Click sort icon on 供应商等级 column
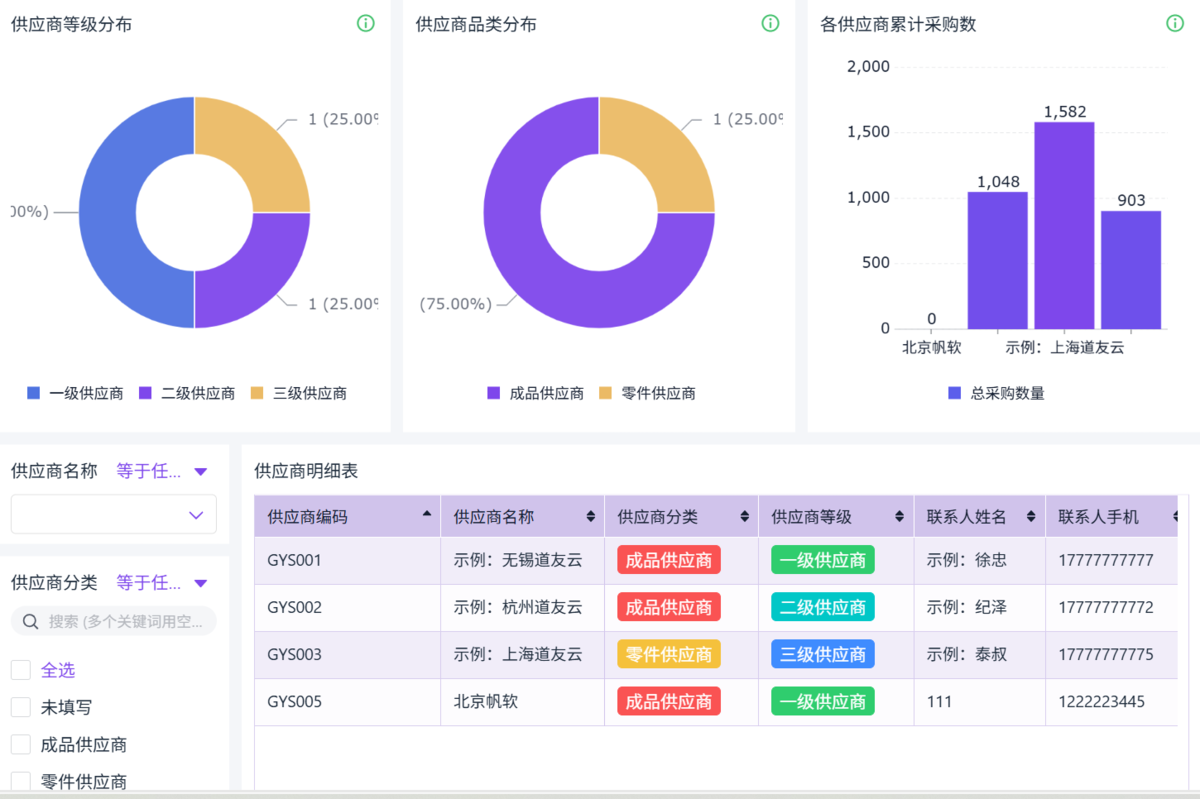The image size is (1200, 799). click(x=900, y=517)
